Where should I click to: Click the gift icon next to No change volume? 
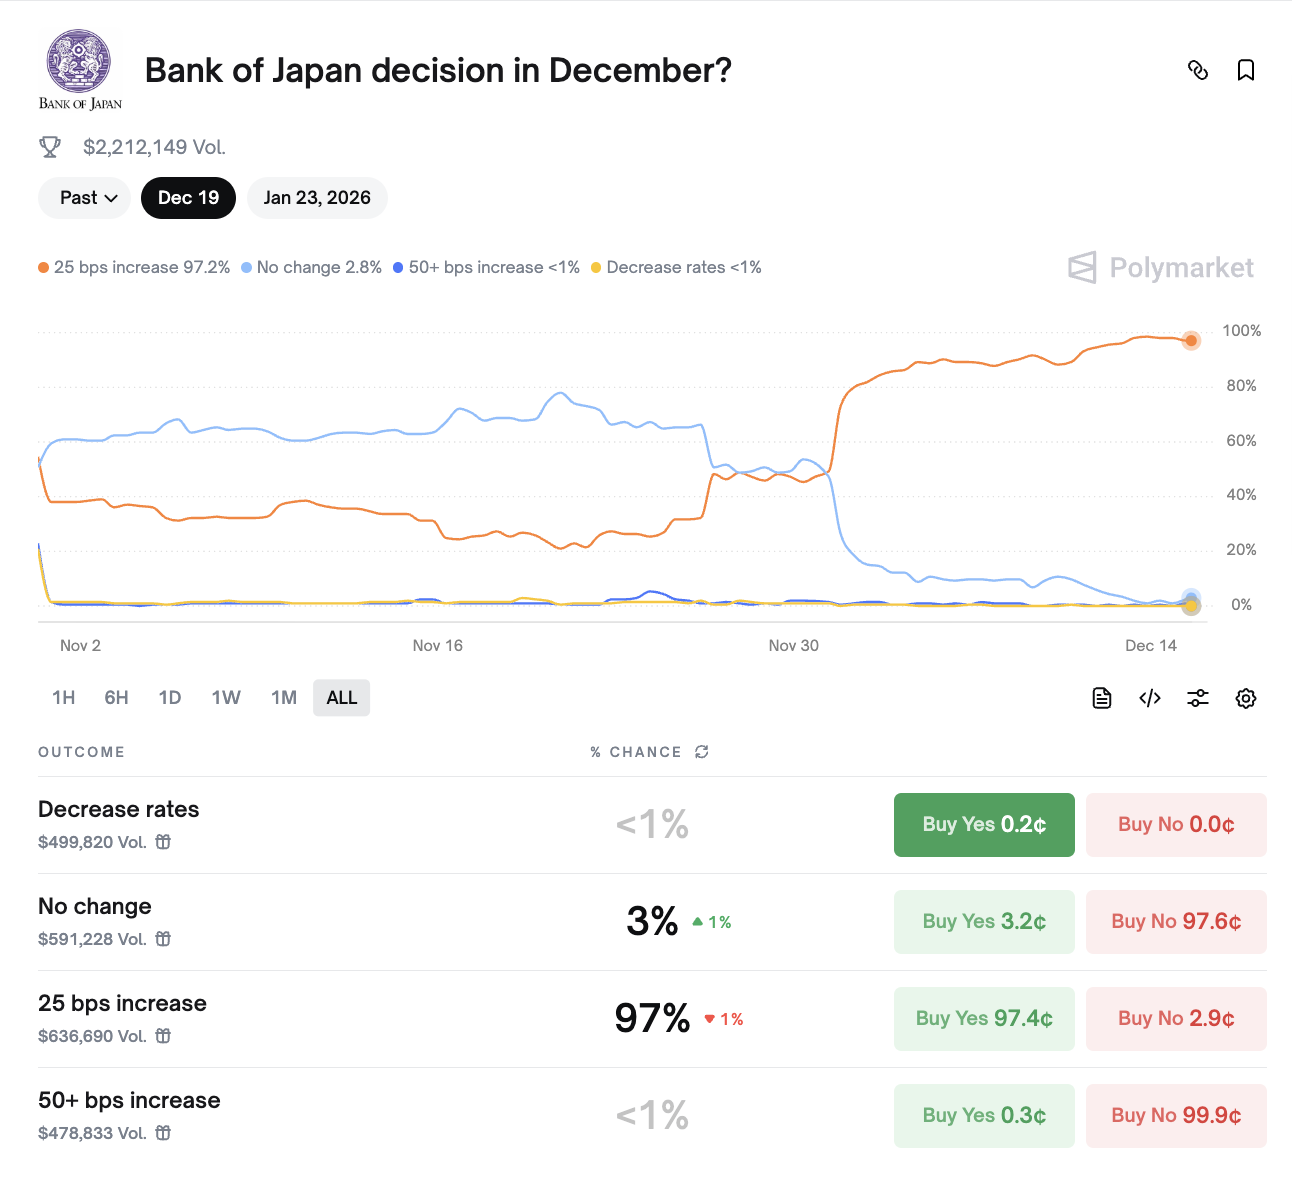[162, 939]
